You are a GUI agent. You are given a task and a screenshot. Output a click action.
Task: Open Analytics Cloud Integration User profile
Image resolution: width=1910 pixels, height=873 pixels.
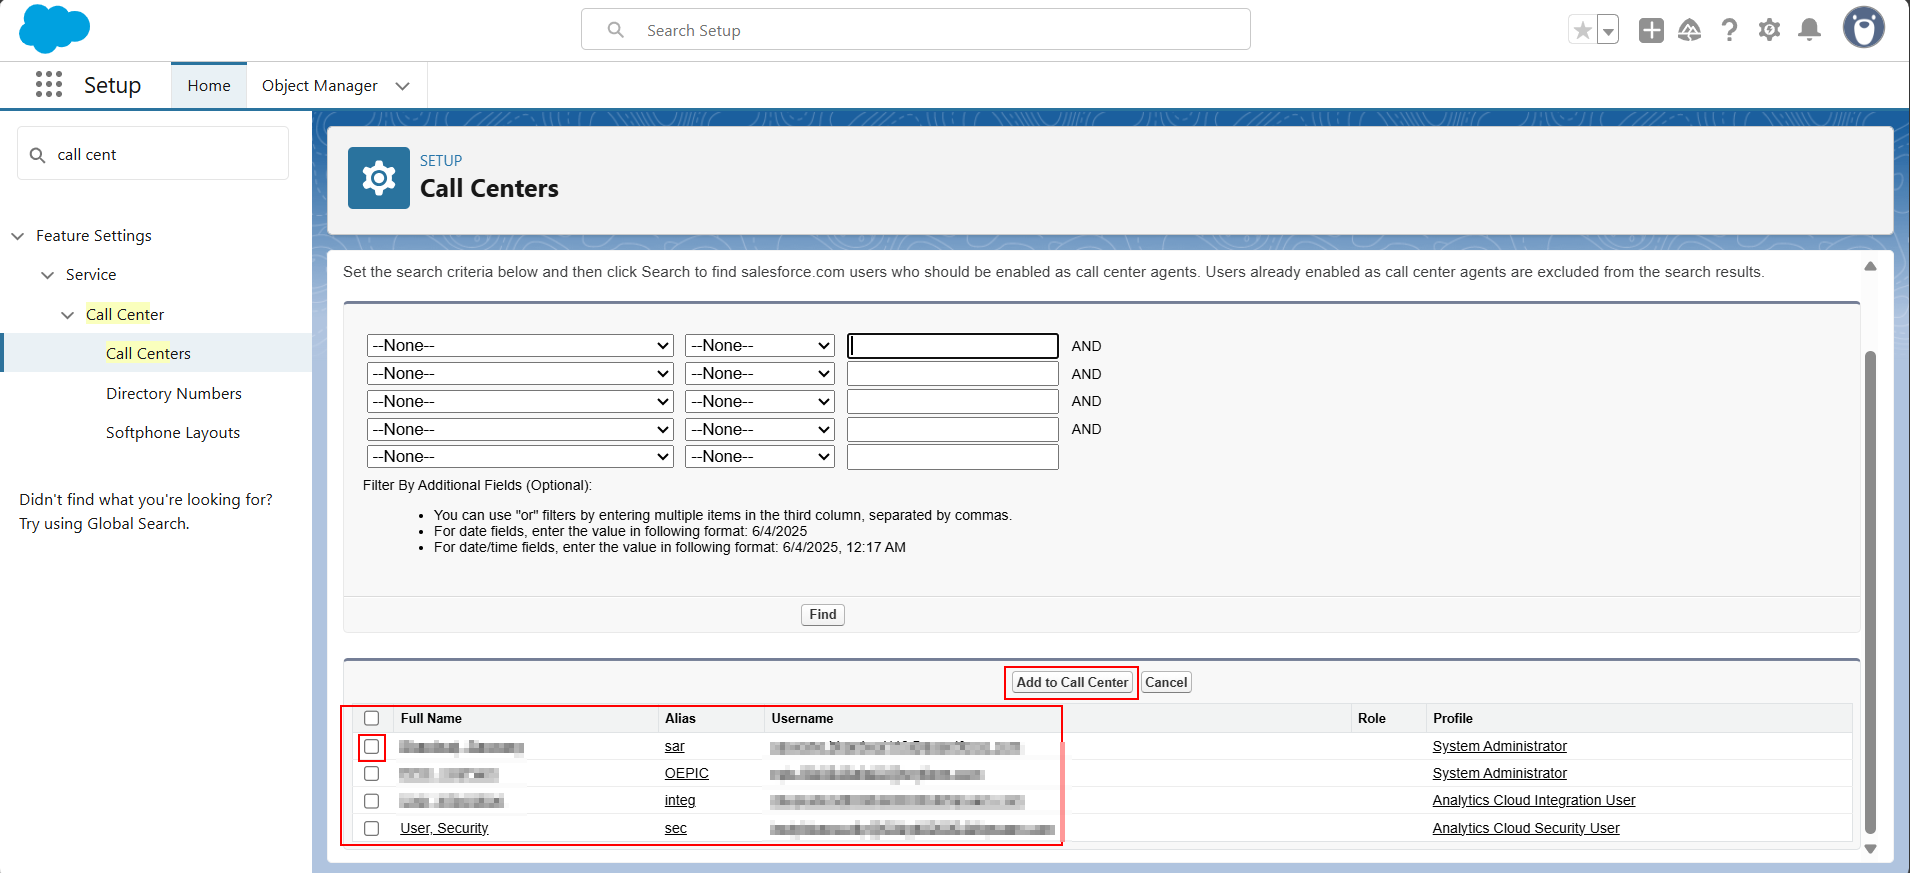1534,801
